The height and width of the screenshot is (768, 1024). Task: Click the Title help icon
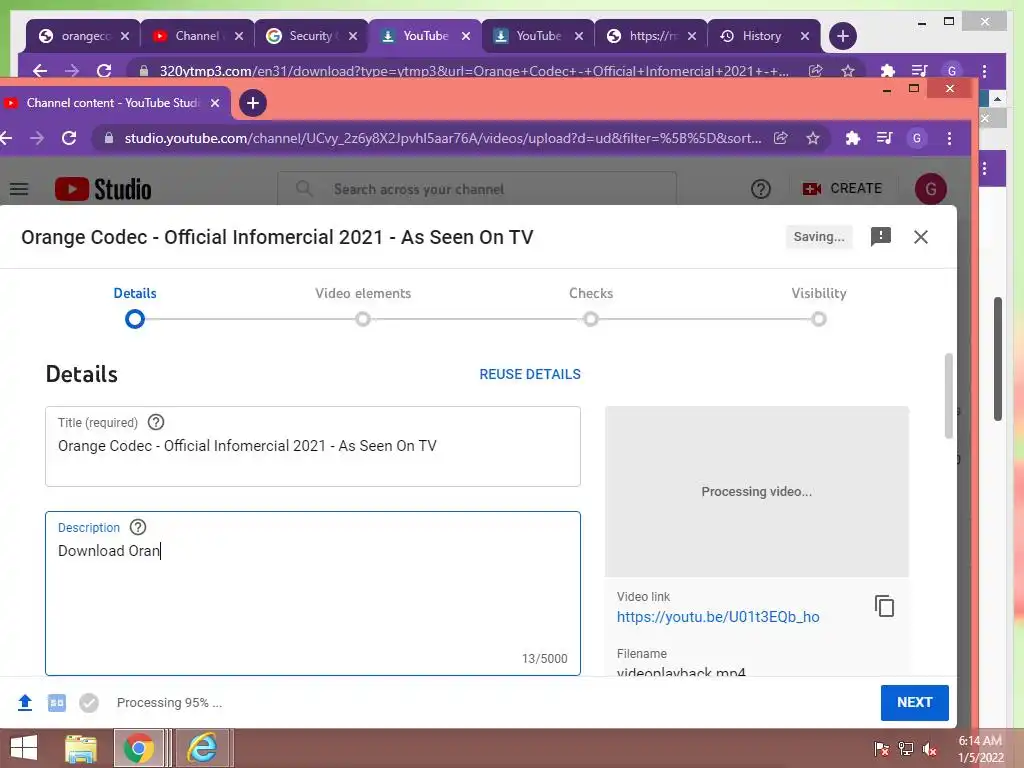(x=155, y=423)
